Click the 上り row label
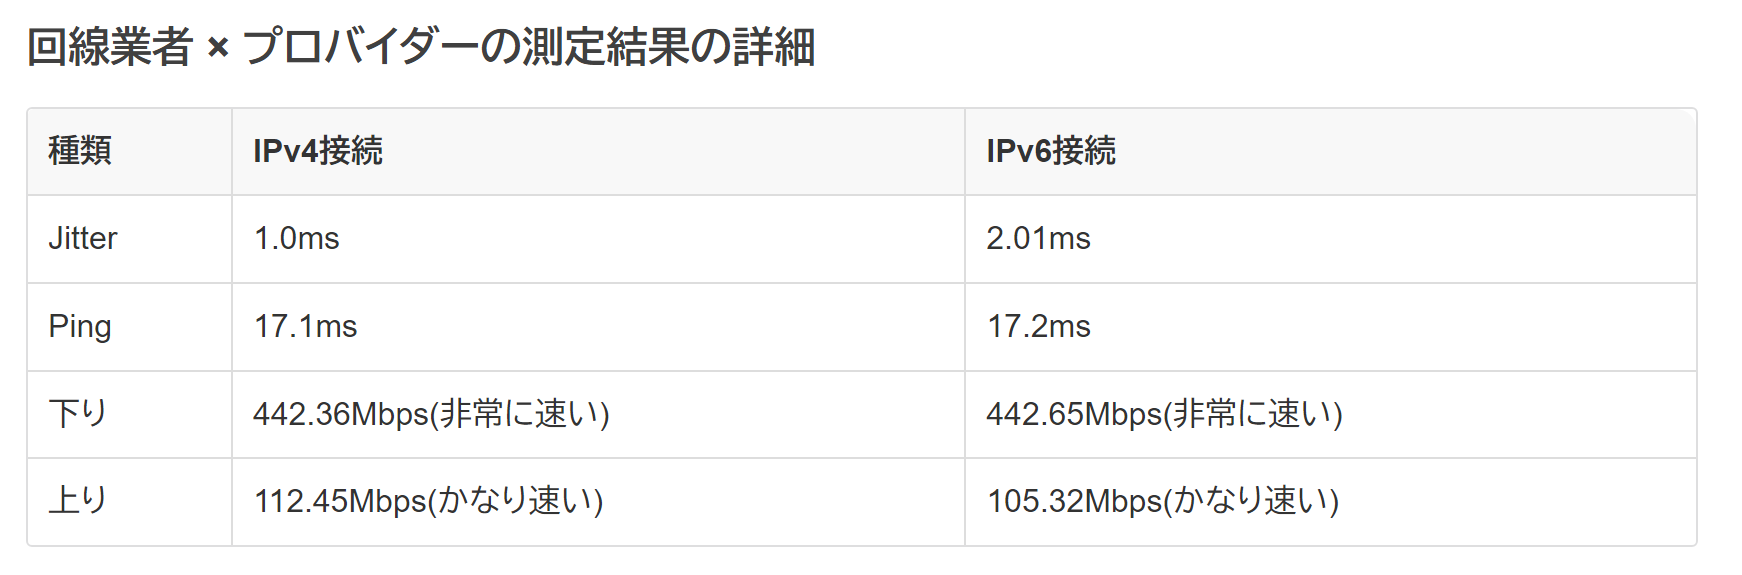 coord(78,500)
